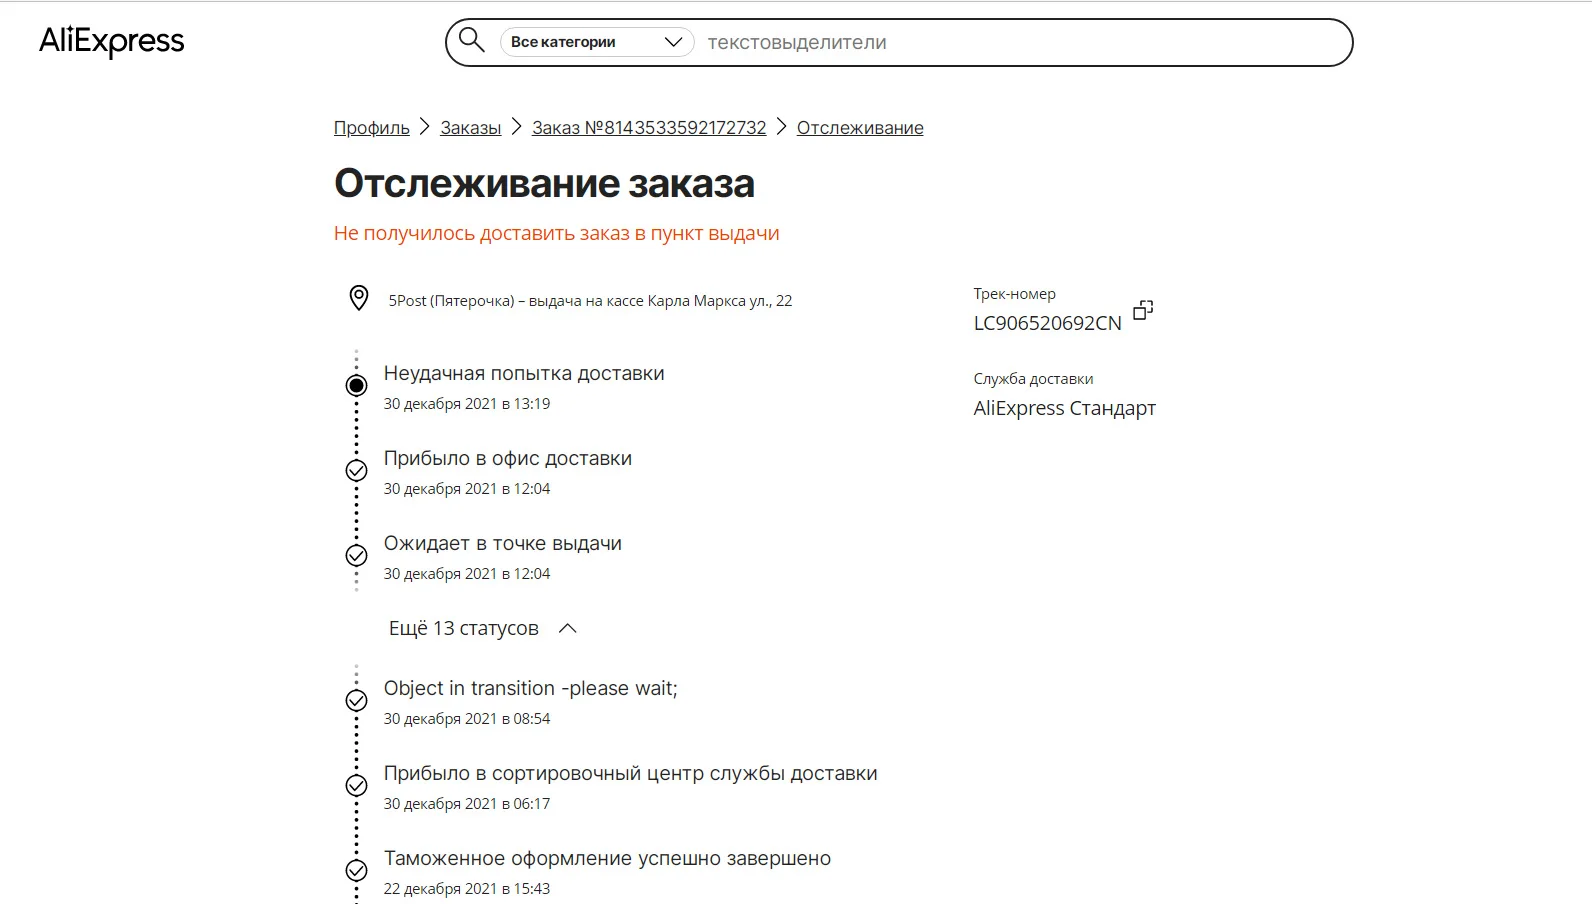Click the 'Отслеживание заказа' heading
Viewport: 1592px width, 904px height.
pyautogui.click(x=544, y=184)
